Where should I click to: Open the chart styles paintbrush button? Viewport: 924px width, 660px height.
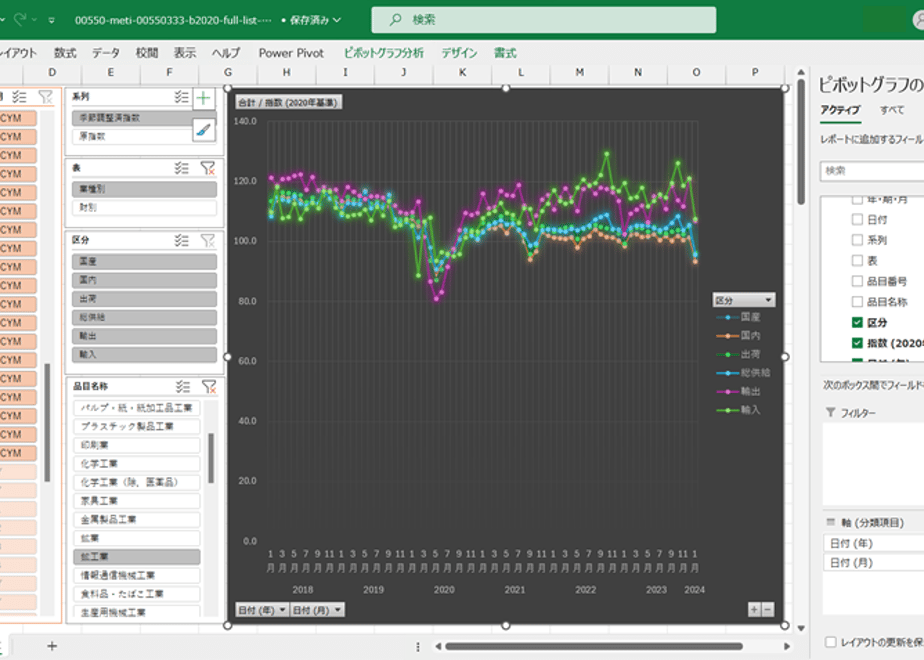tap(203, 130)
